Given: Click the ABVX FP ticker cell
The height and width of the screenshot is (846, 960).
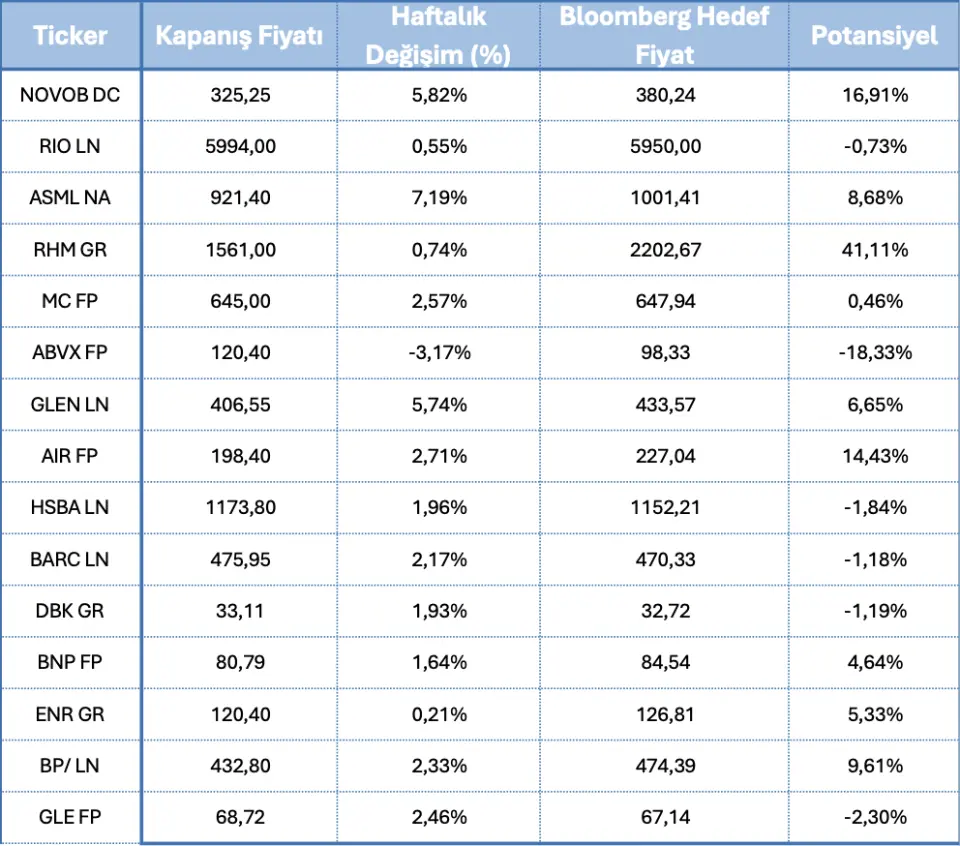Looking at the screenshot, I should pos(70,353).
